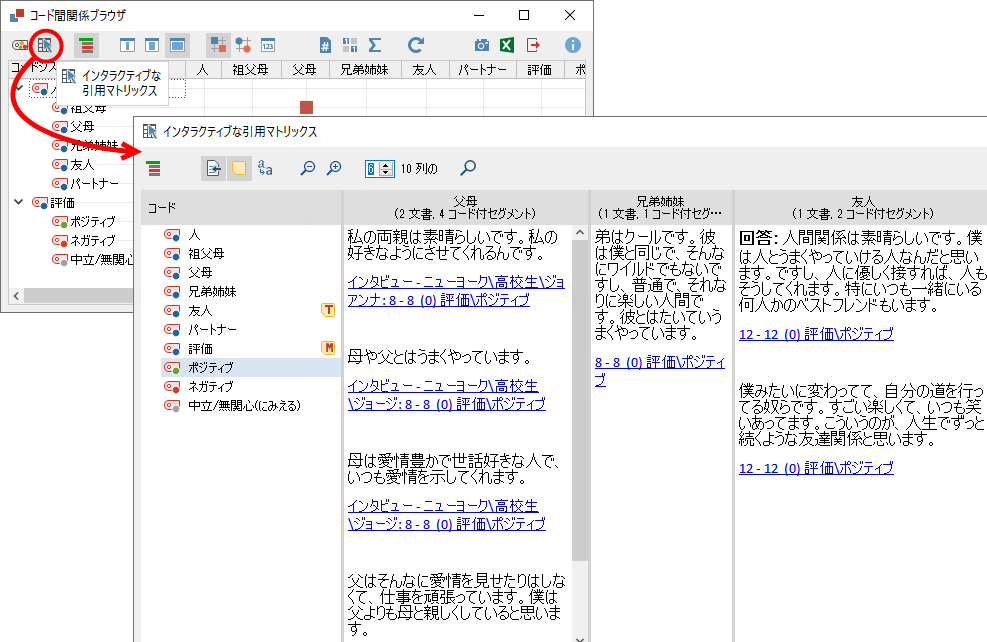This screenshot has height=642, width=987.
Task: Click the 兄弟姉妹 column header in main window
Action: pyautogui.click(x=365, y=69)
